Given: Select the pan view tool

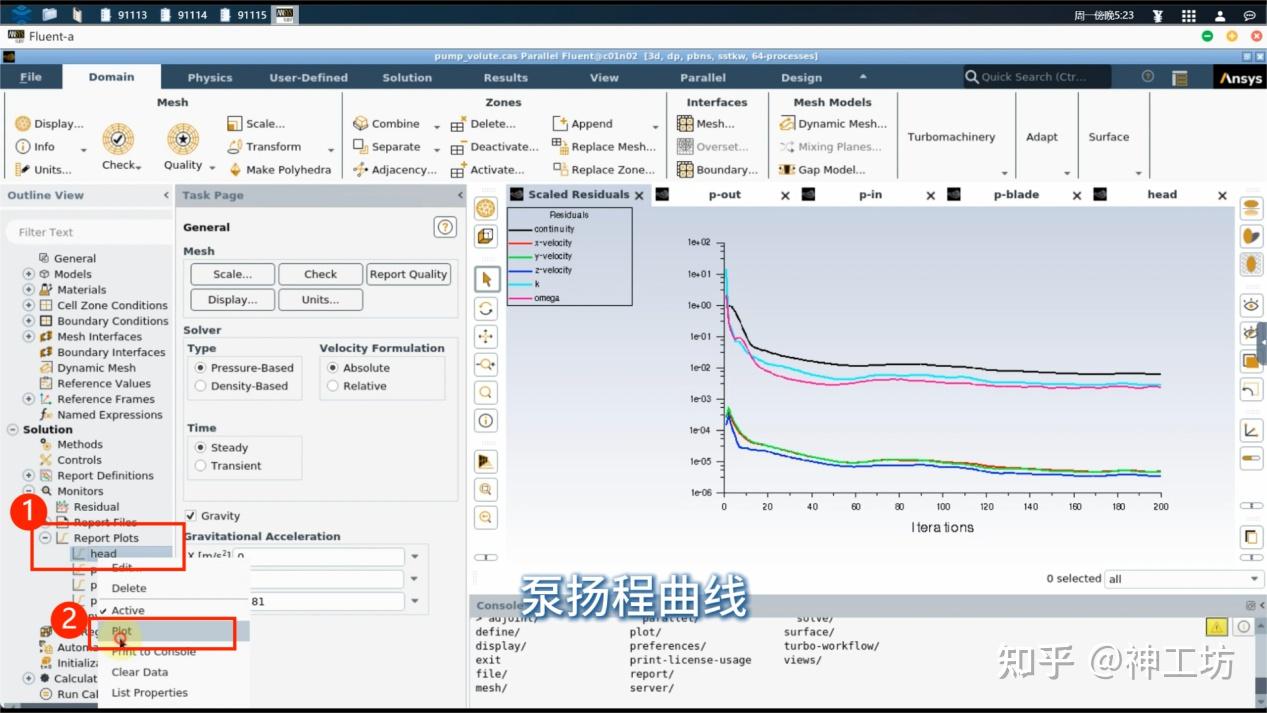Looking at the screenshot, I should click(x=486, y=336).
